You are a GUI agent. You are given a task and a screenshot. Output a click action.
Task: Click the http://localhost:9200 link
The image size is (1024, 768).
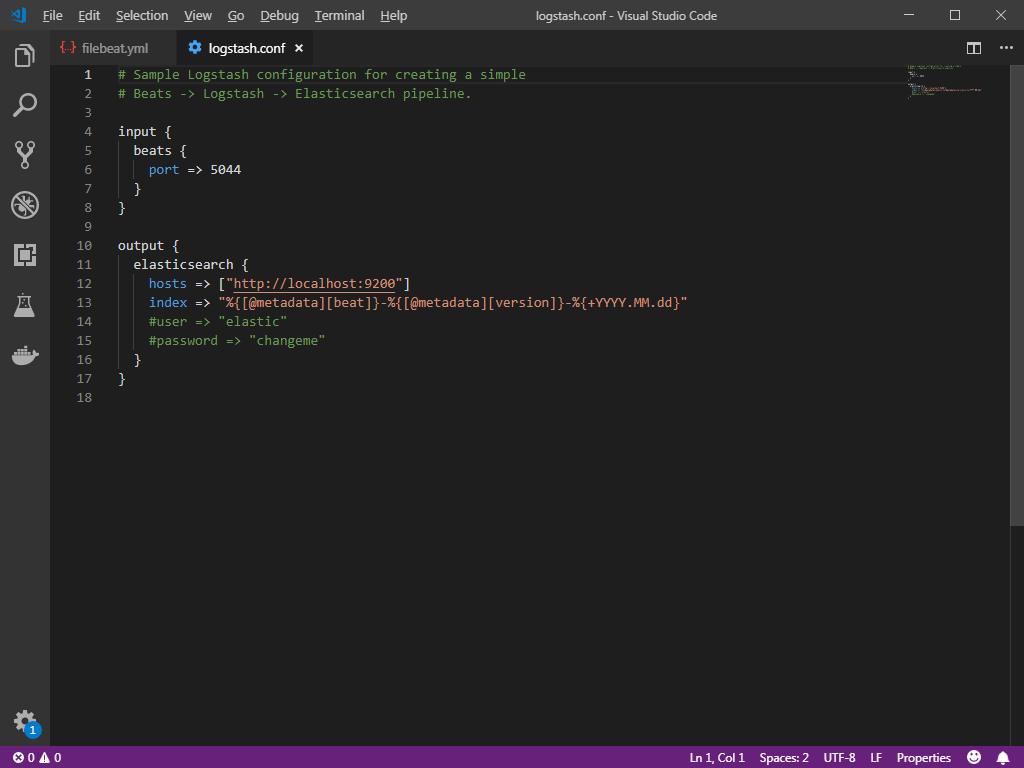point(314,283)
